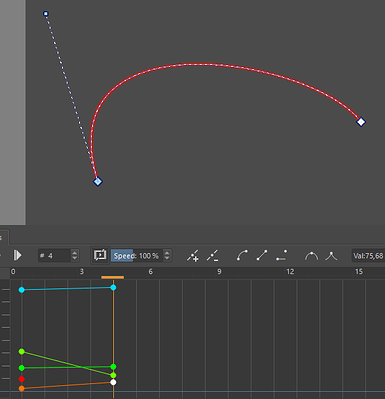385x399 pixels.
Task: Click the Remove keyframe icon
Action: (x=212, y=256)
